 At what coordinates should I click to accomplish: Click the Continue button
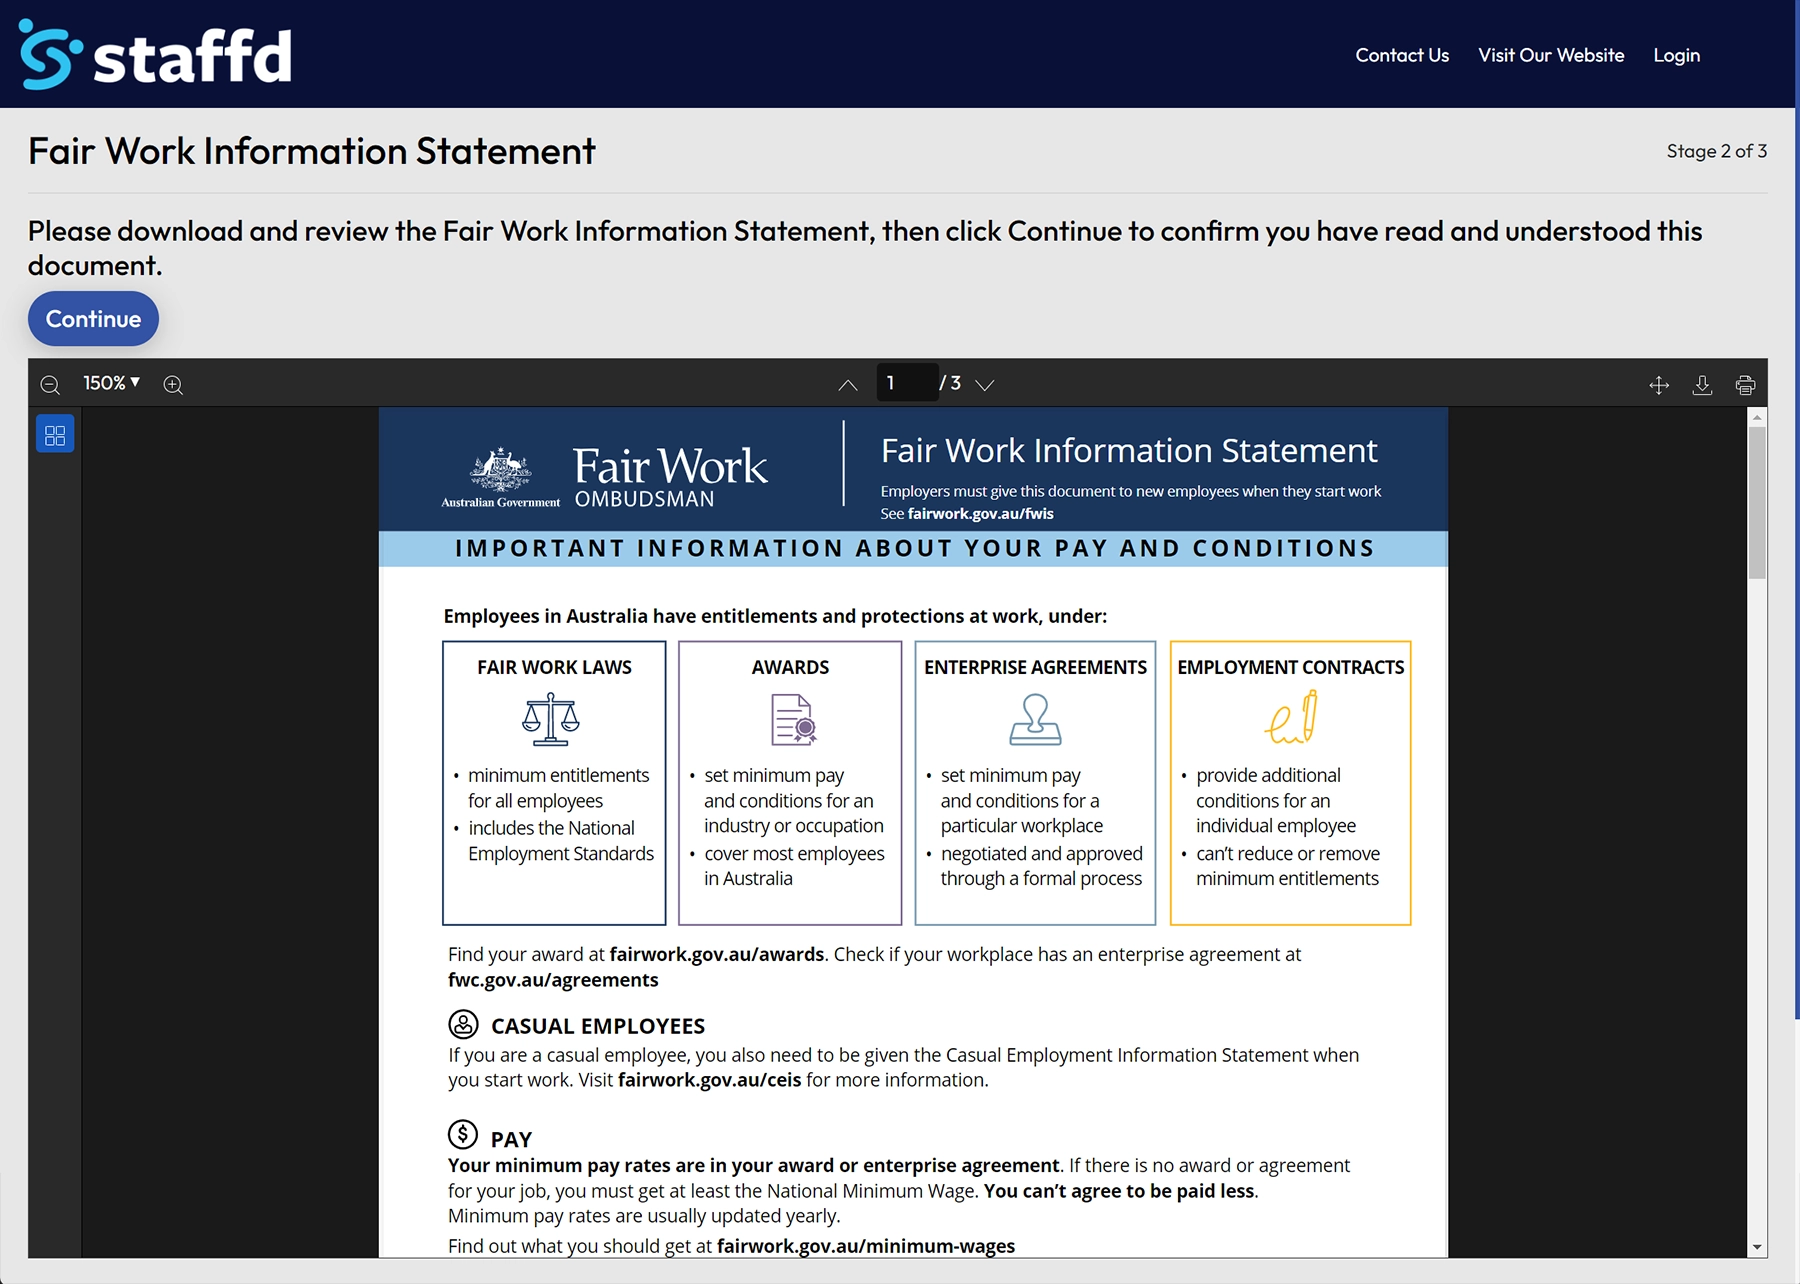(x=93, y=319)
